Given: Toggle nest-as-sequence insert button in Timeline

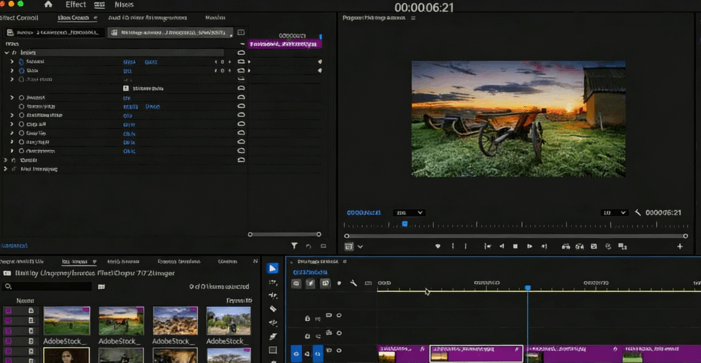Looking at the screenshot, I should (x=296, y=283).
